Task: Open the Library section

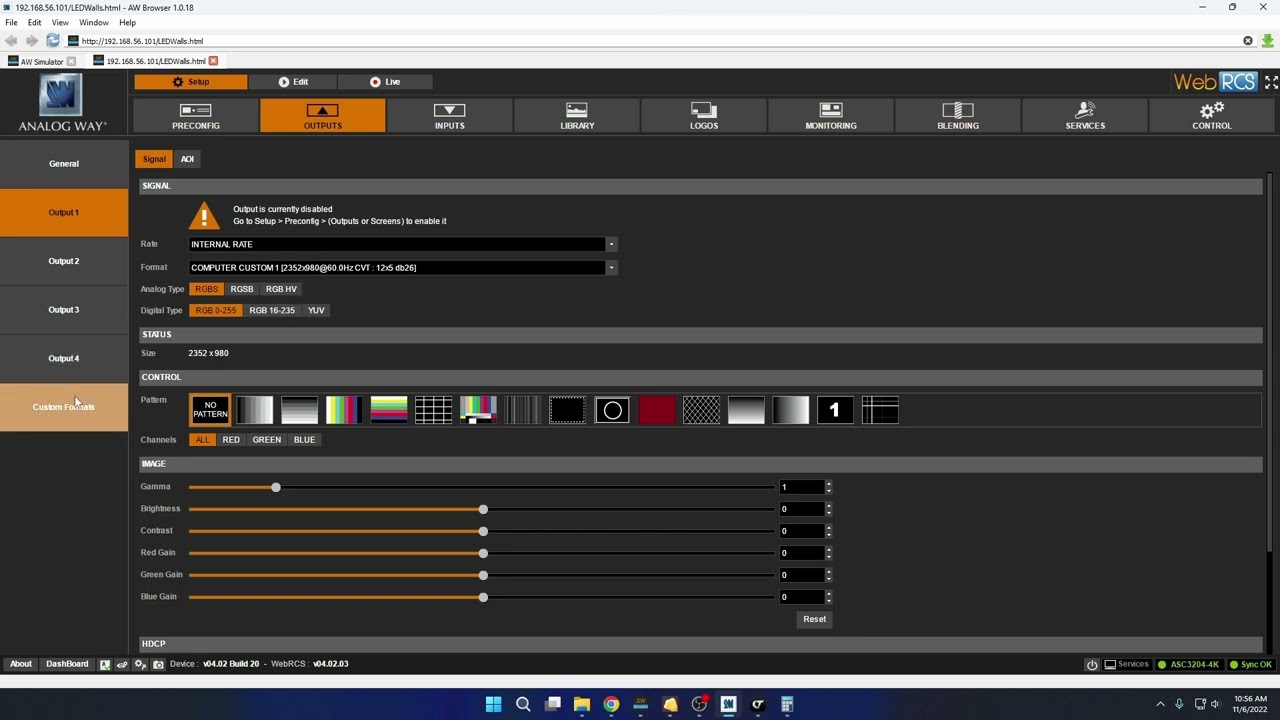Action: [577, 115]
